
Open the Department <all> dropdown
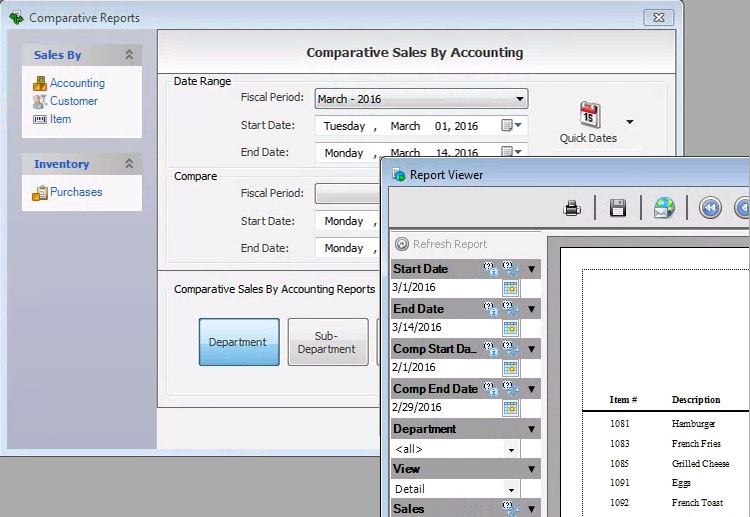[x=511, y=450]
